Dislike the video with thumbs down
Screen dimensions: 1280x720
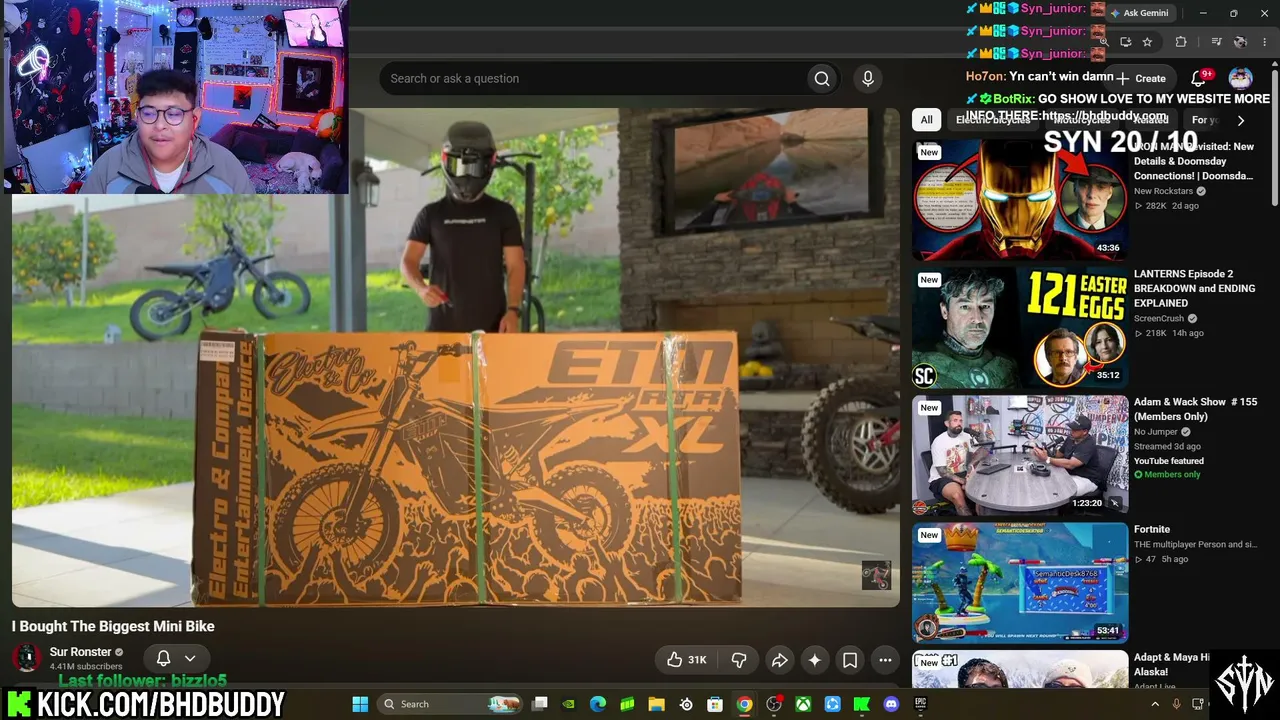[739, 660]
